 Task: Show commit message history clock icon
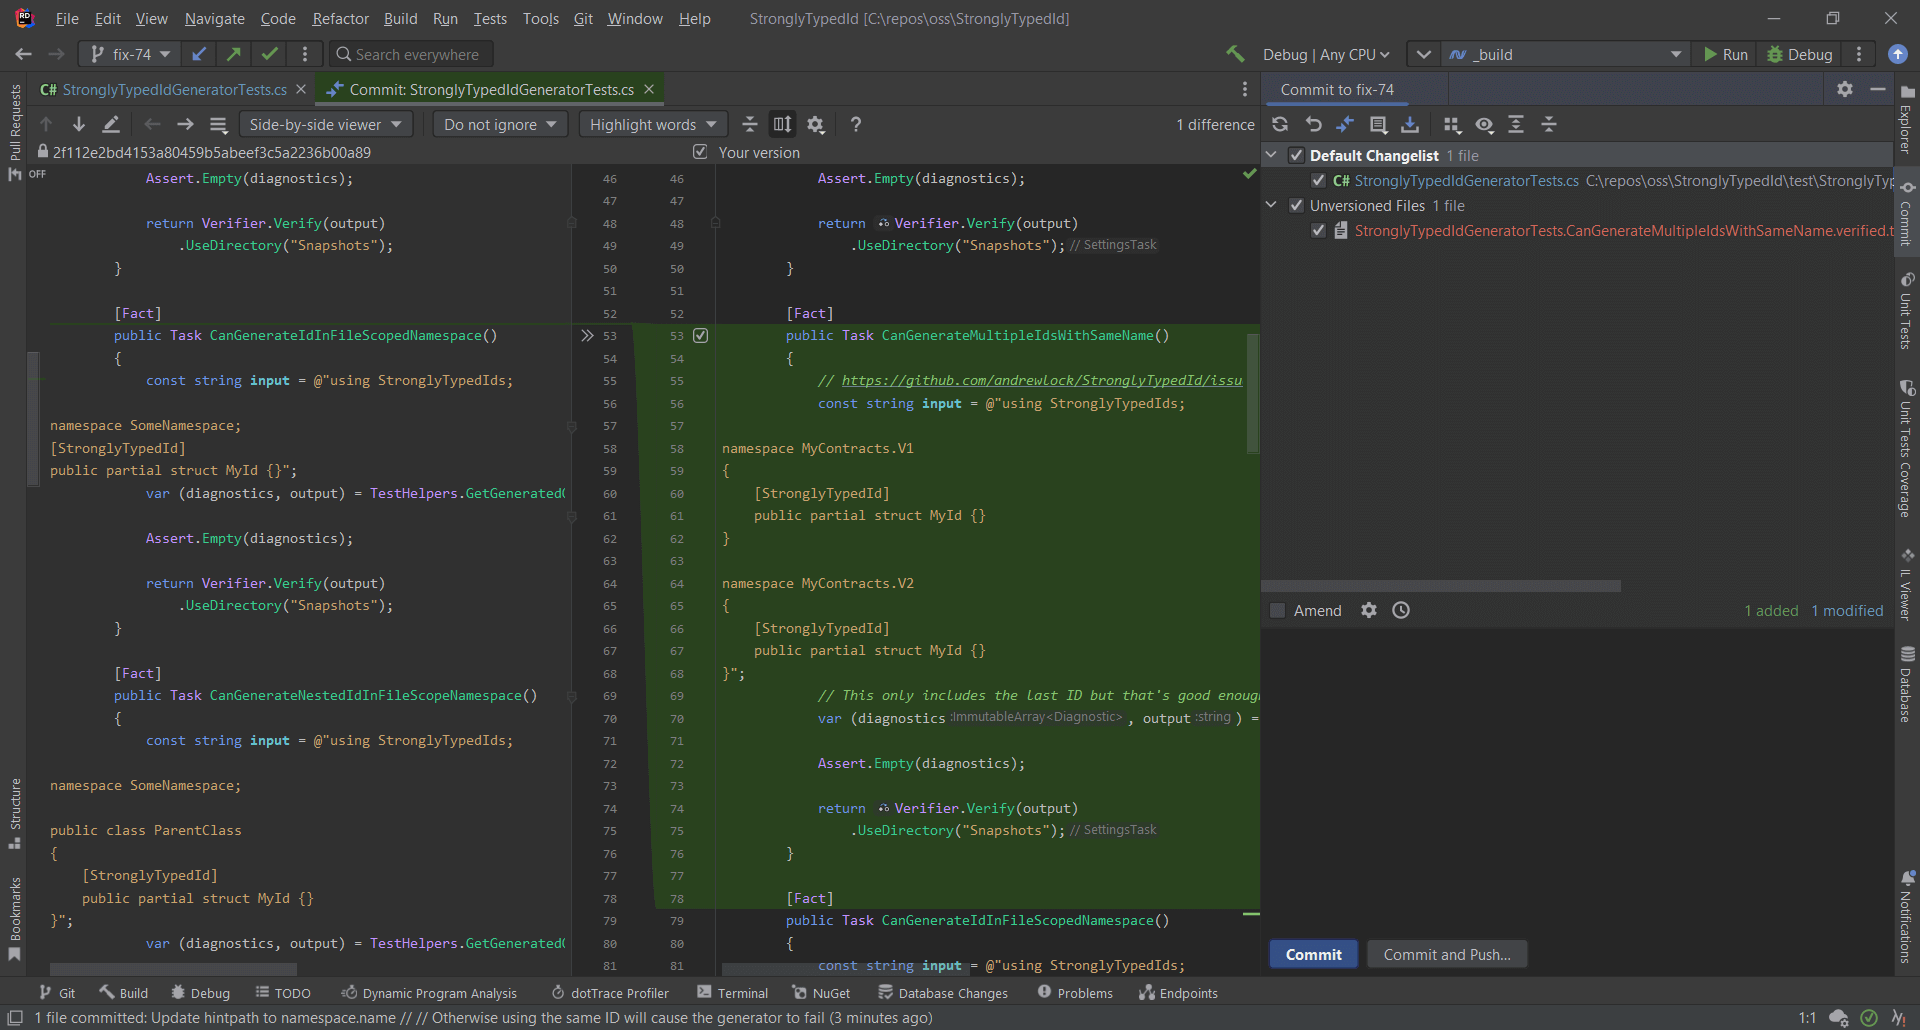[1401, 610]
